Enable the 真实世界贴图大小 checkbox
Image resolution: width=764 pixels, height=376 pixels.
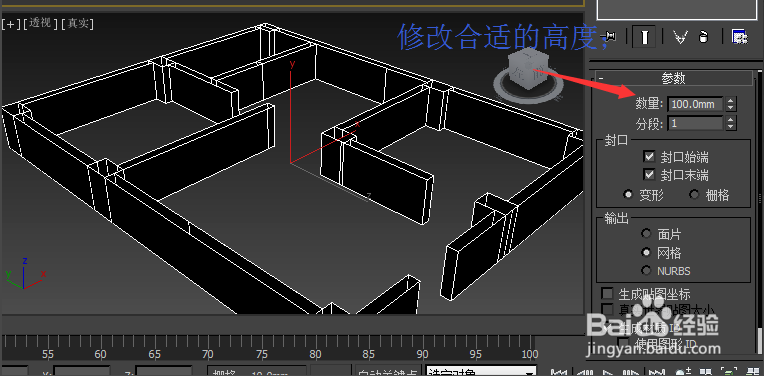pos(607,310)
